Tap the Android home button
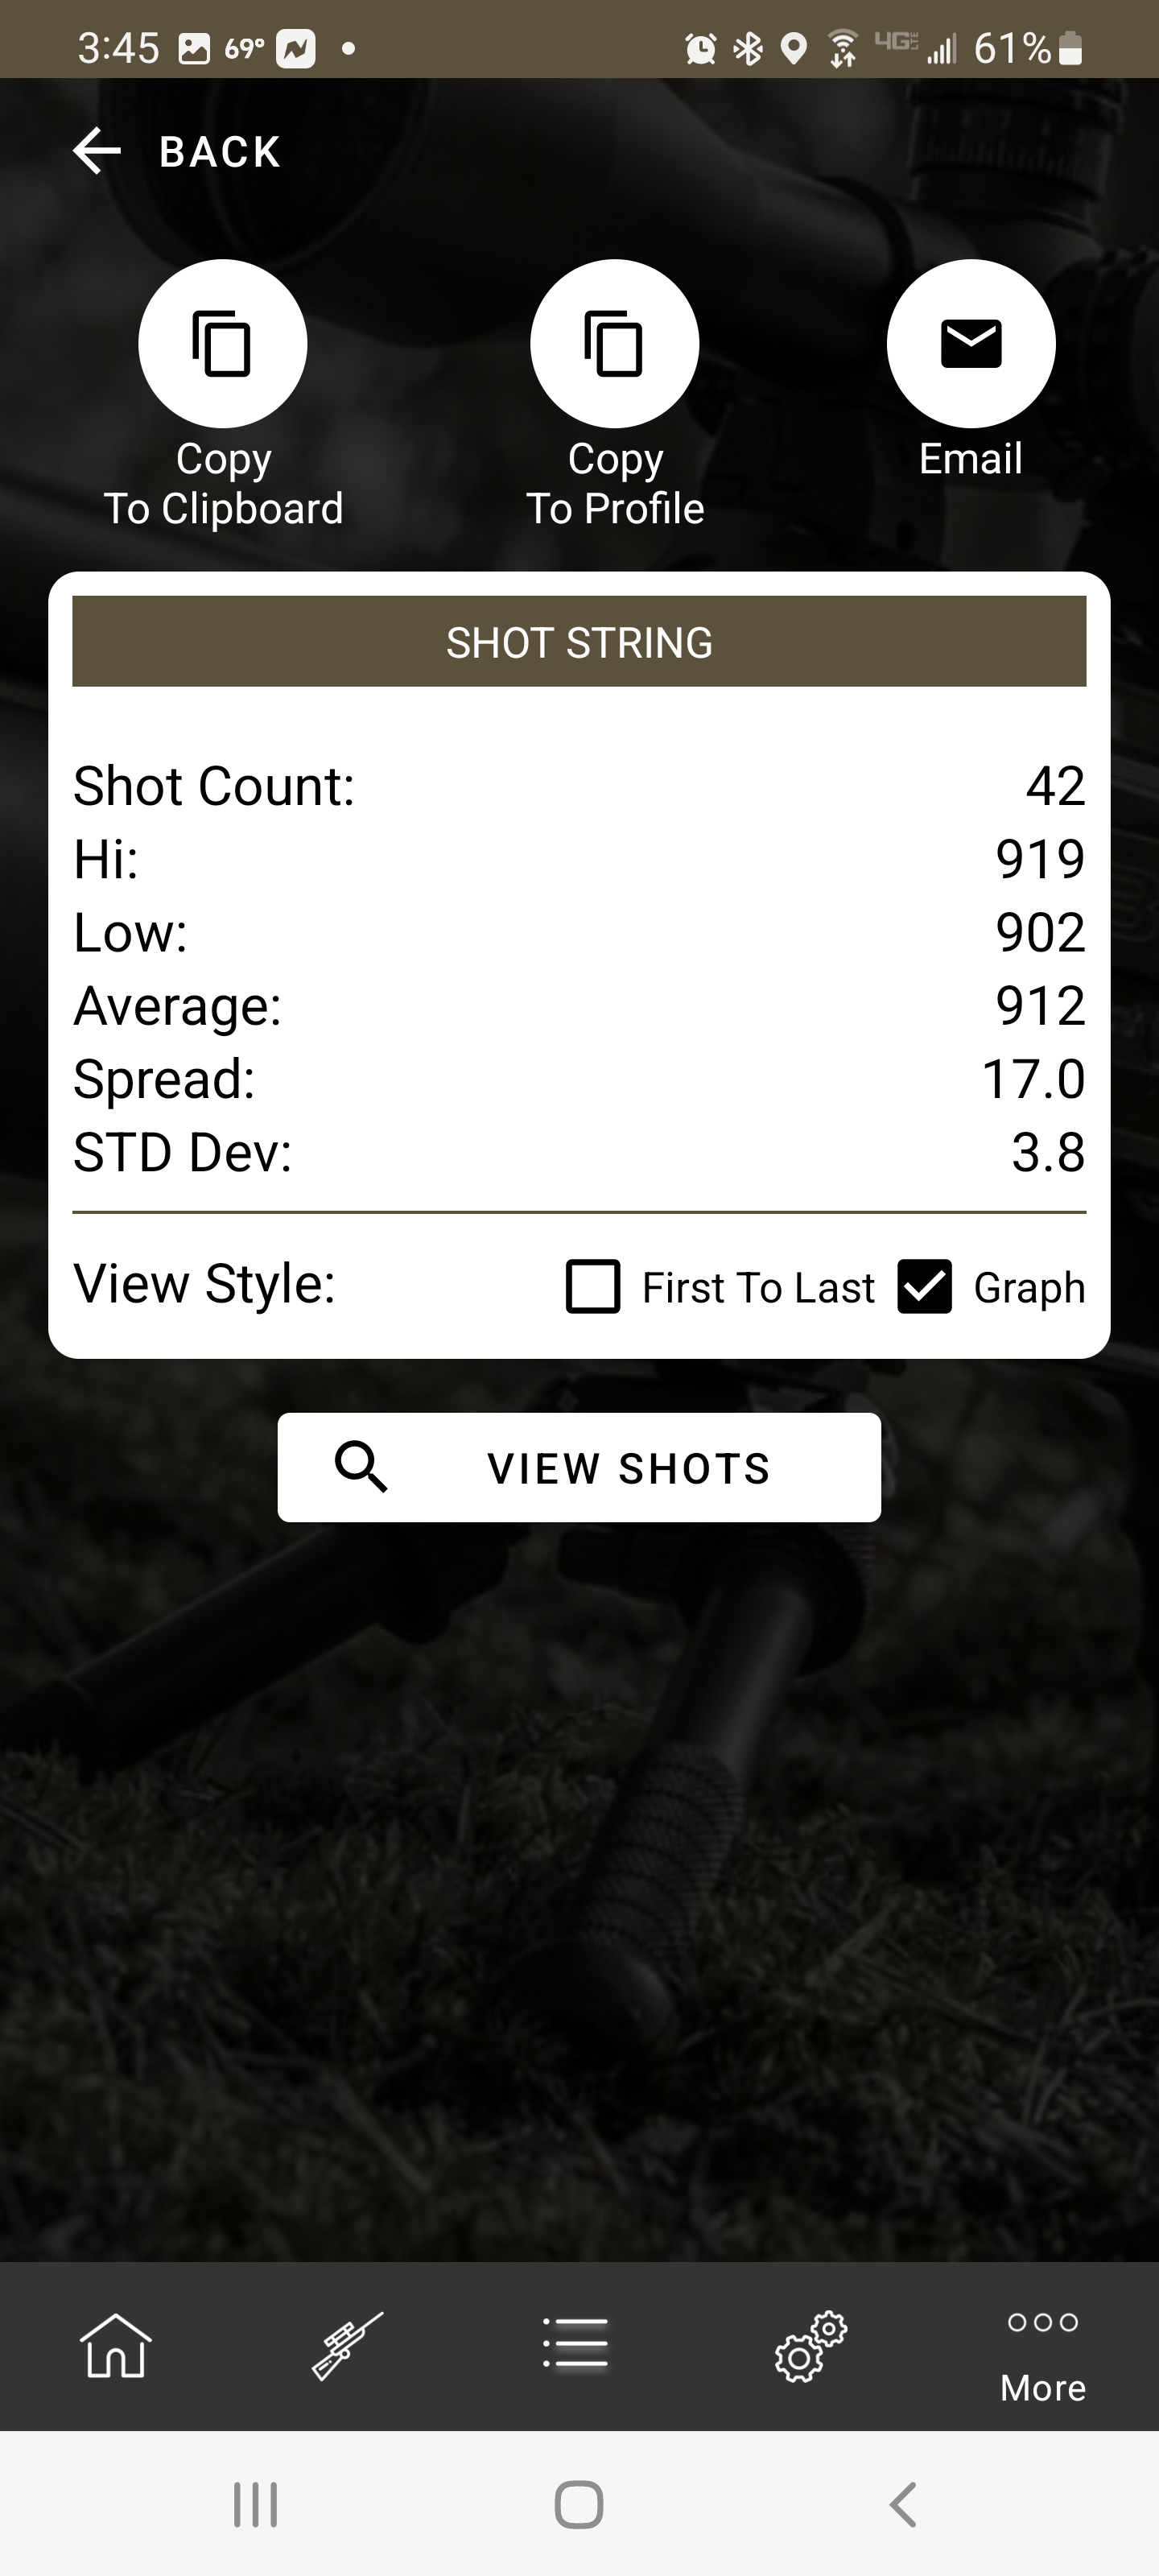The width and height of the screenshot is (1159, 2576). click(579, 2504)
